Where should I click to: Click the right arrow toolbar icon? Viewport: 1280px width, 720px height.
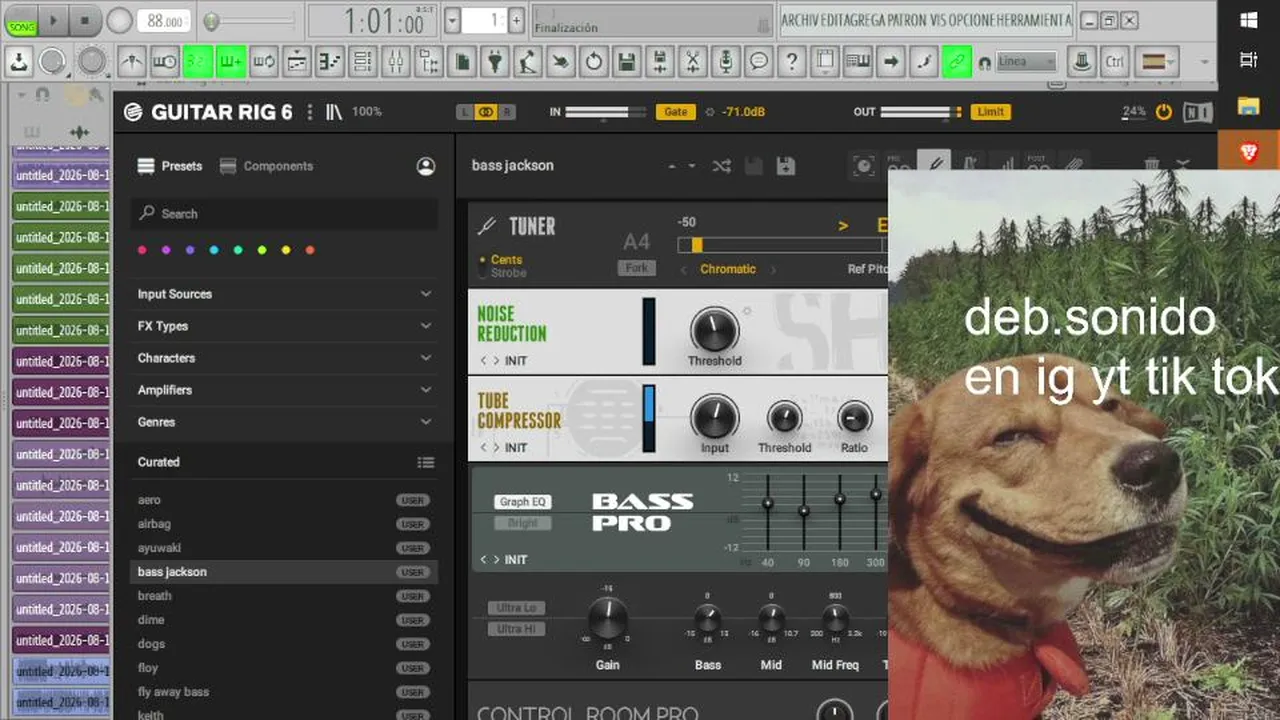(x=891, y=62)
